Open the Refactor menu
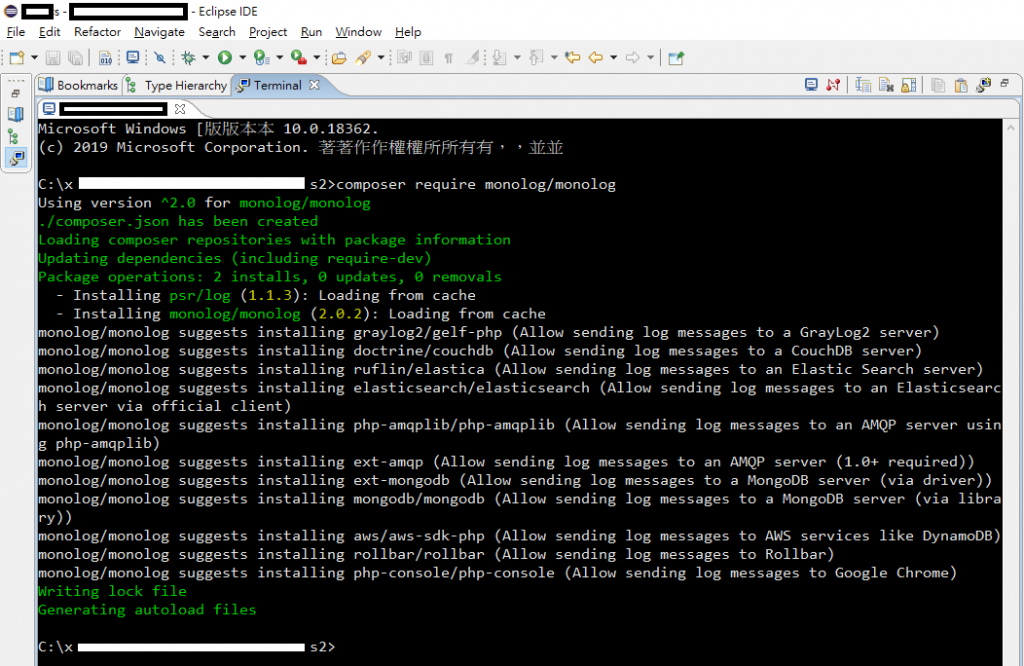This screenshot has height=666, width=1024. click(x=97, y=32)
